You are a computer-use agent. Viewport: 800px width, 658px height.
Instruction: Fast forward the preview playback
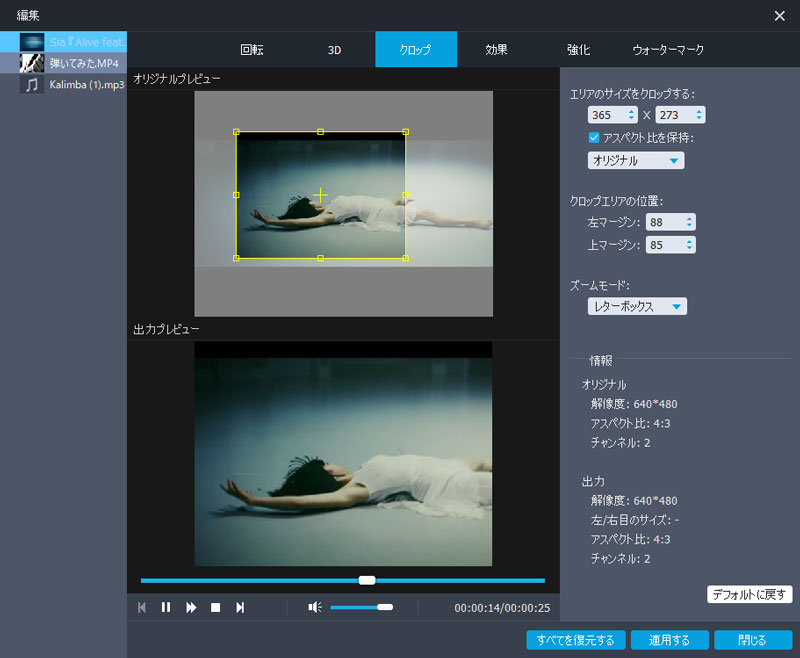point(191,608)
